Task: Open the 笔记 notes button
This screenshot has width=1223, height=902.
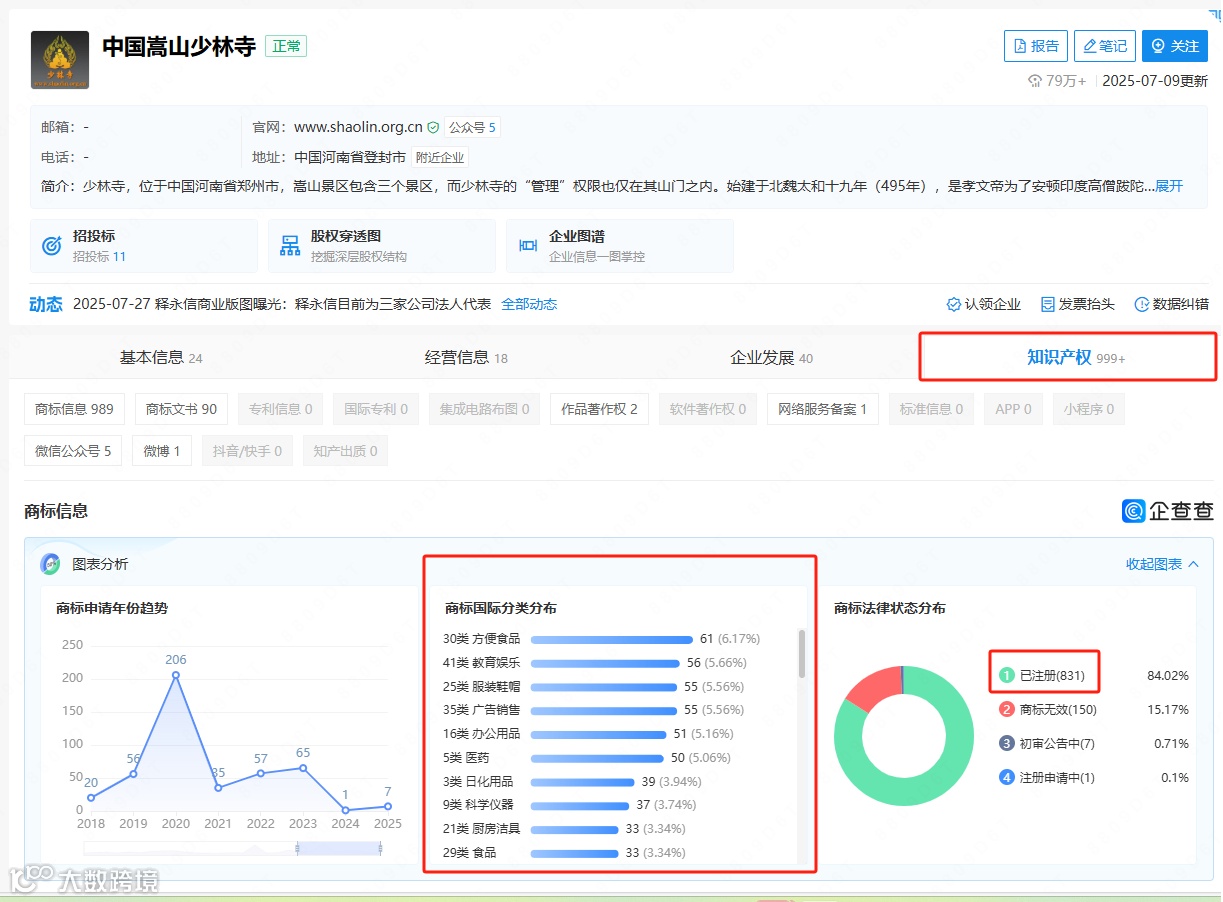Action: click(1105, 46)
